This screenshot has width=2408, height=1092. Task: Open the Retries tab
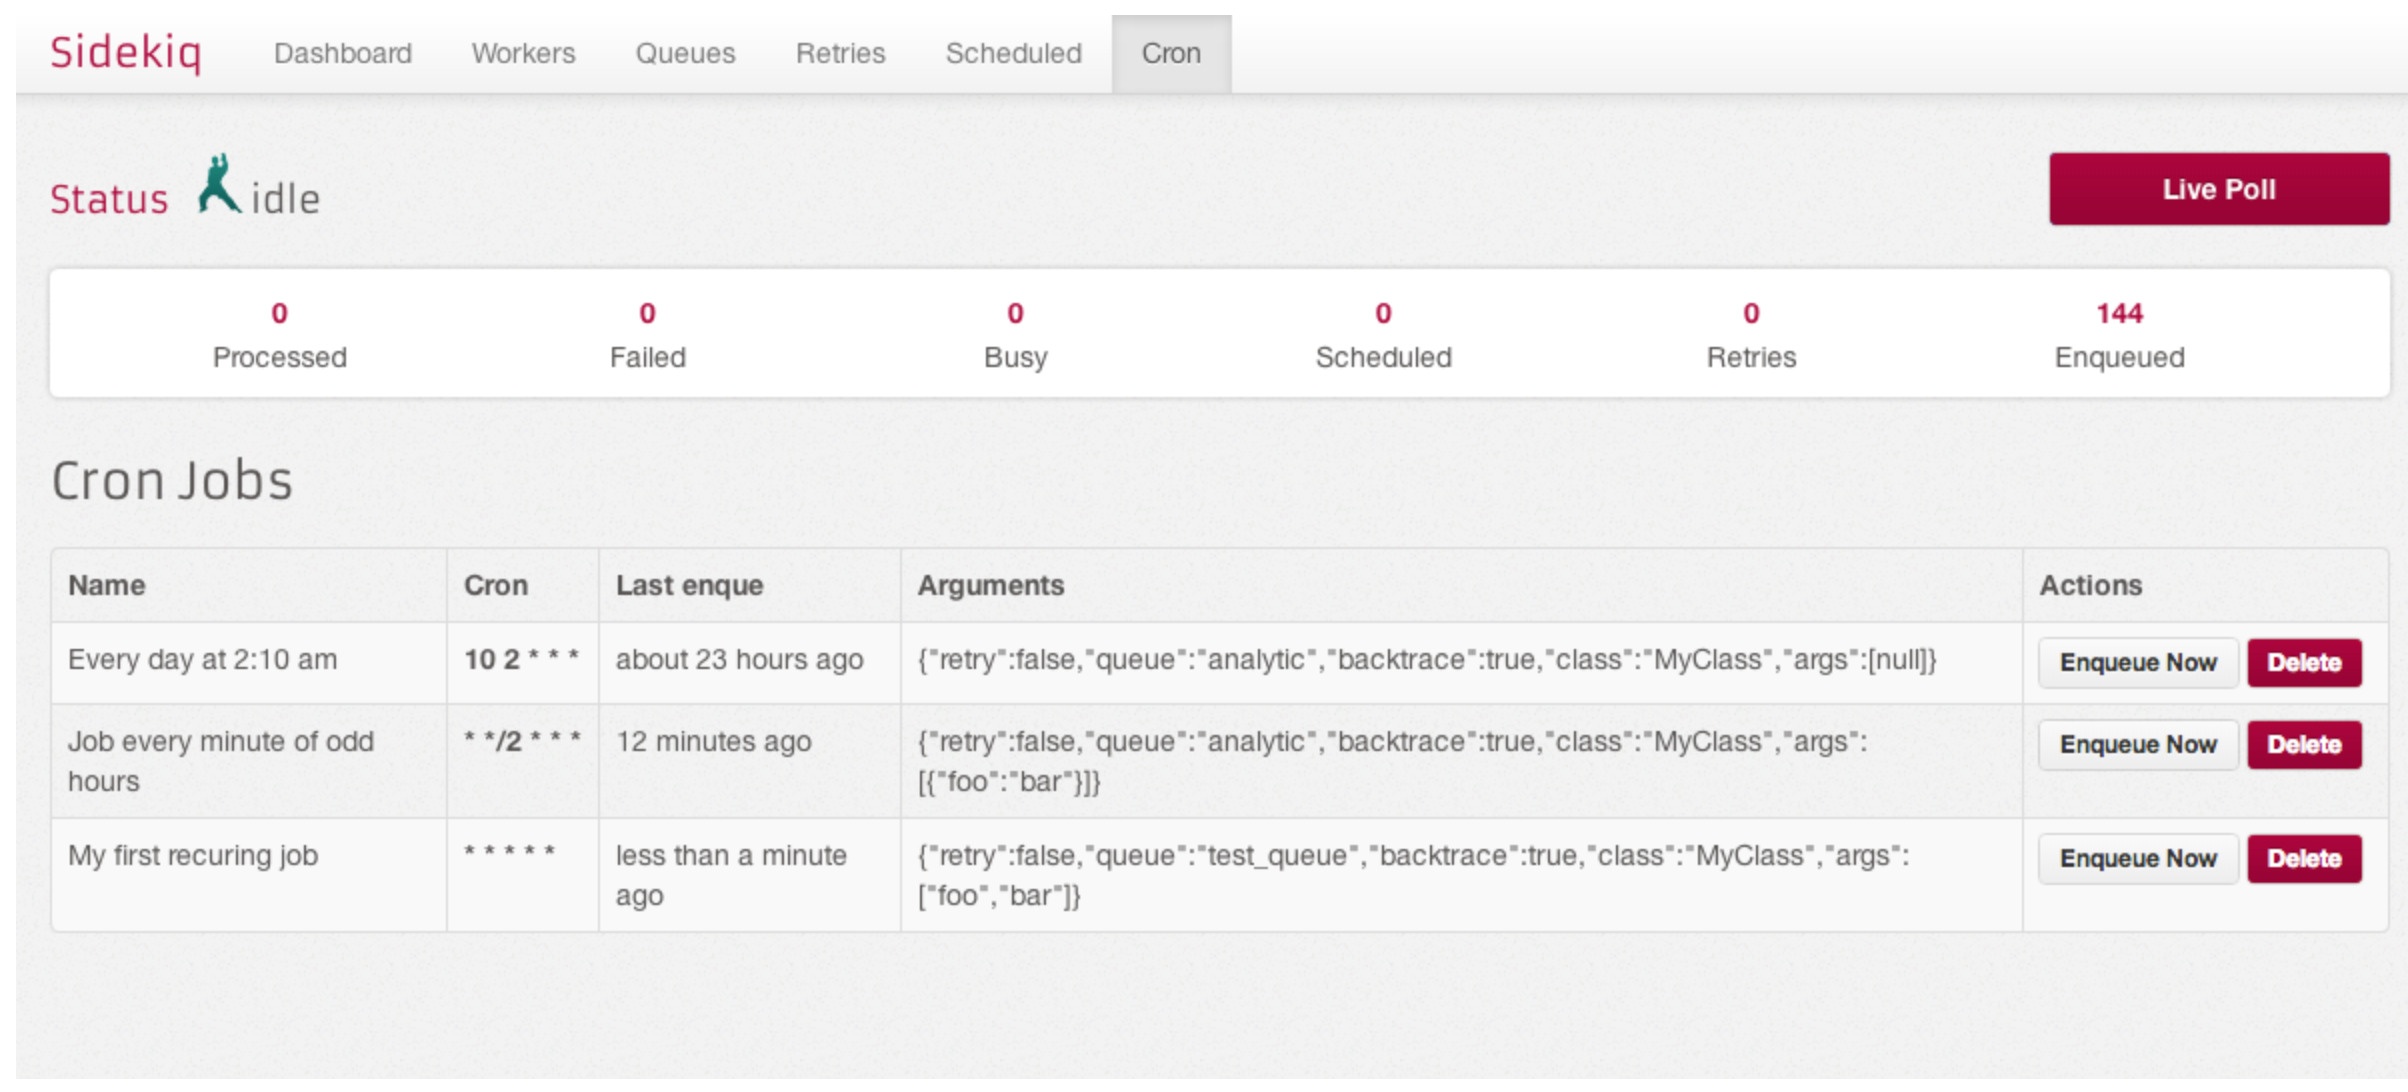[x=839, y=53]
